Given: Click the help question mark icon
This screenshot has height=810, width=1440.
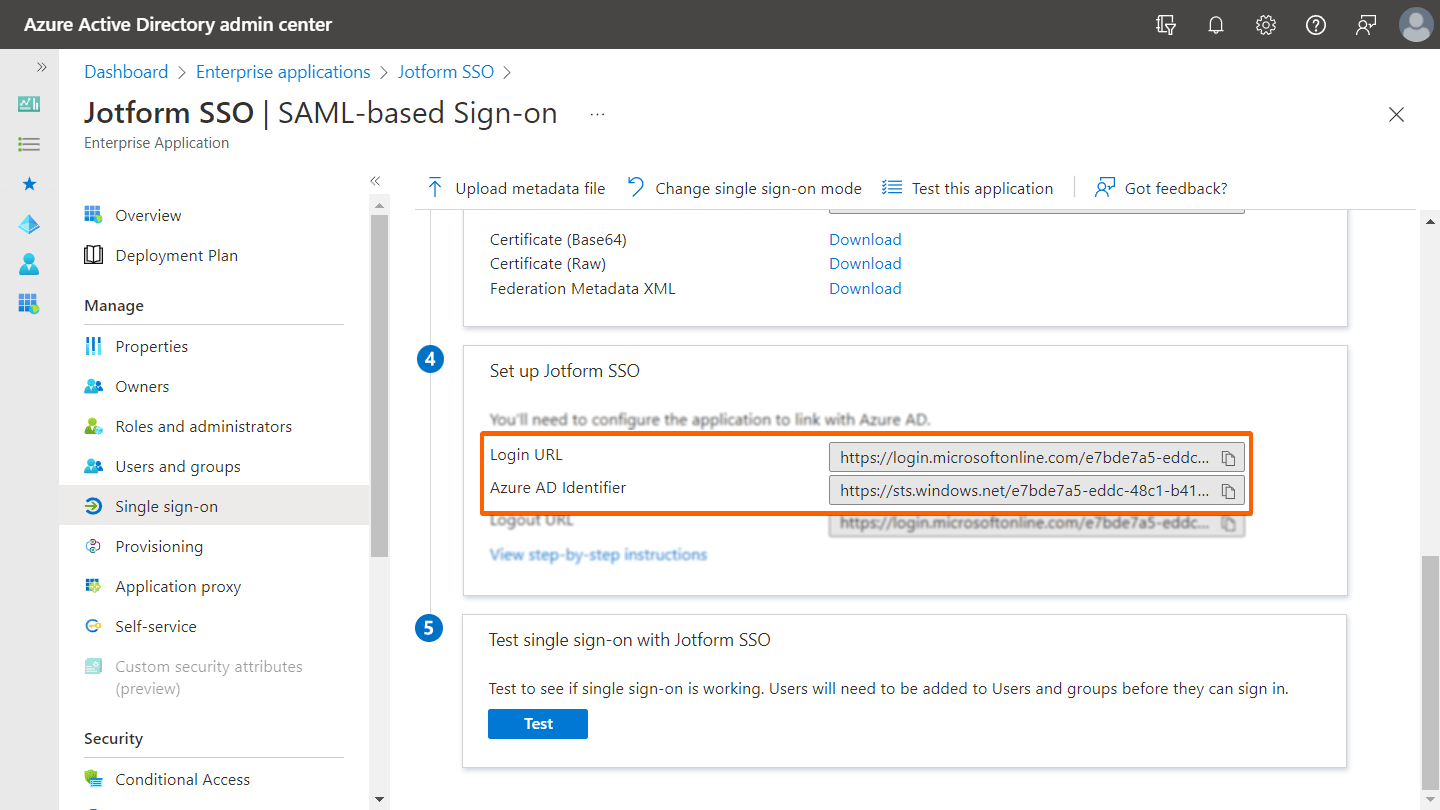Looking at the screenshot, I should [x=1316, y=25].
